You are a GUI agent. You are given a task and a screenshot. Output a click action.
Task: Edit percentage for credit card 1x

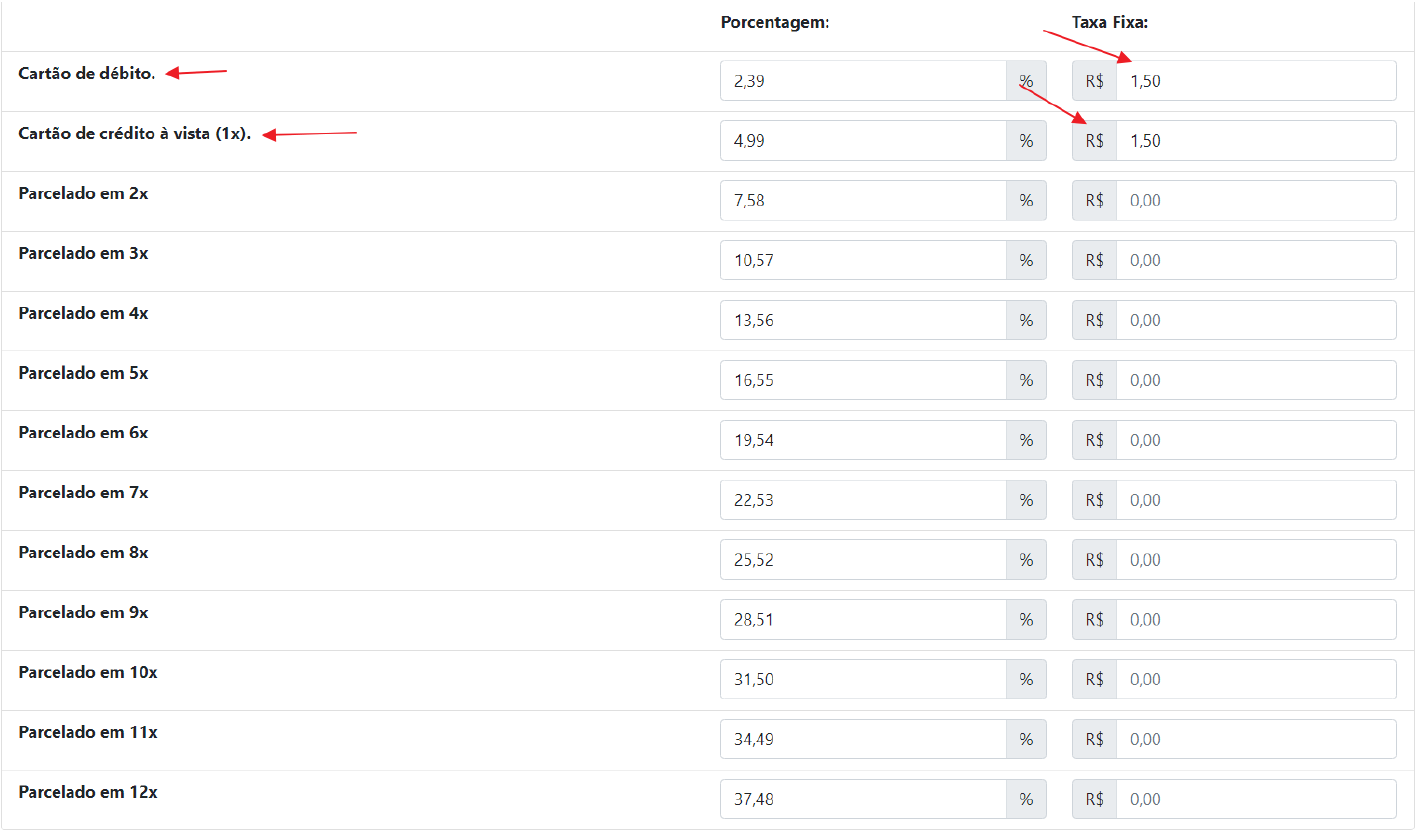(862, 141)
